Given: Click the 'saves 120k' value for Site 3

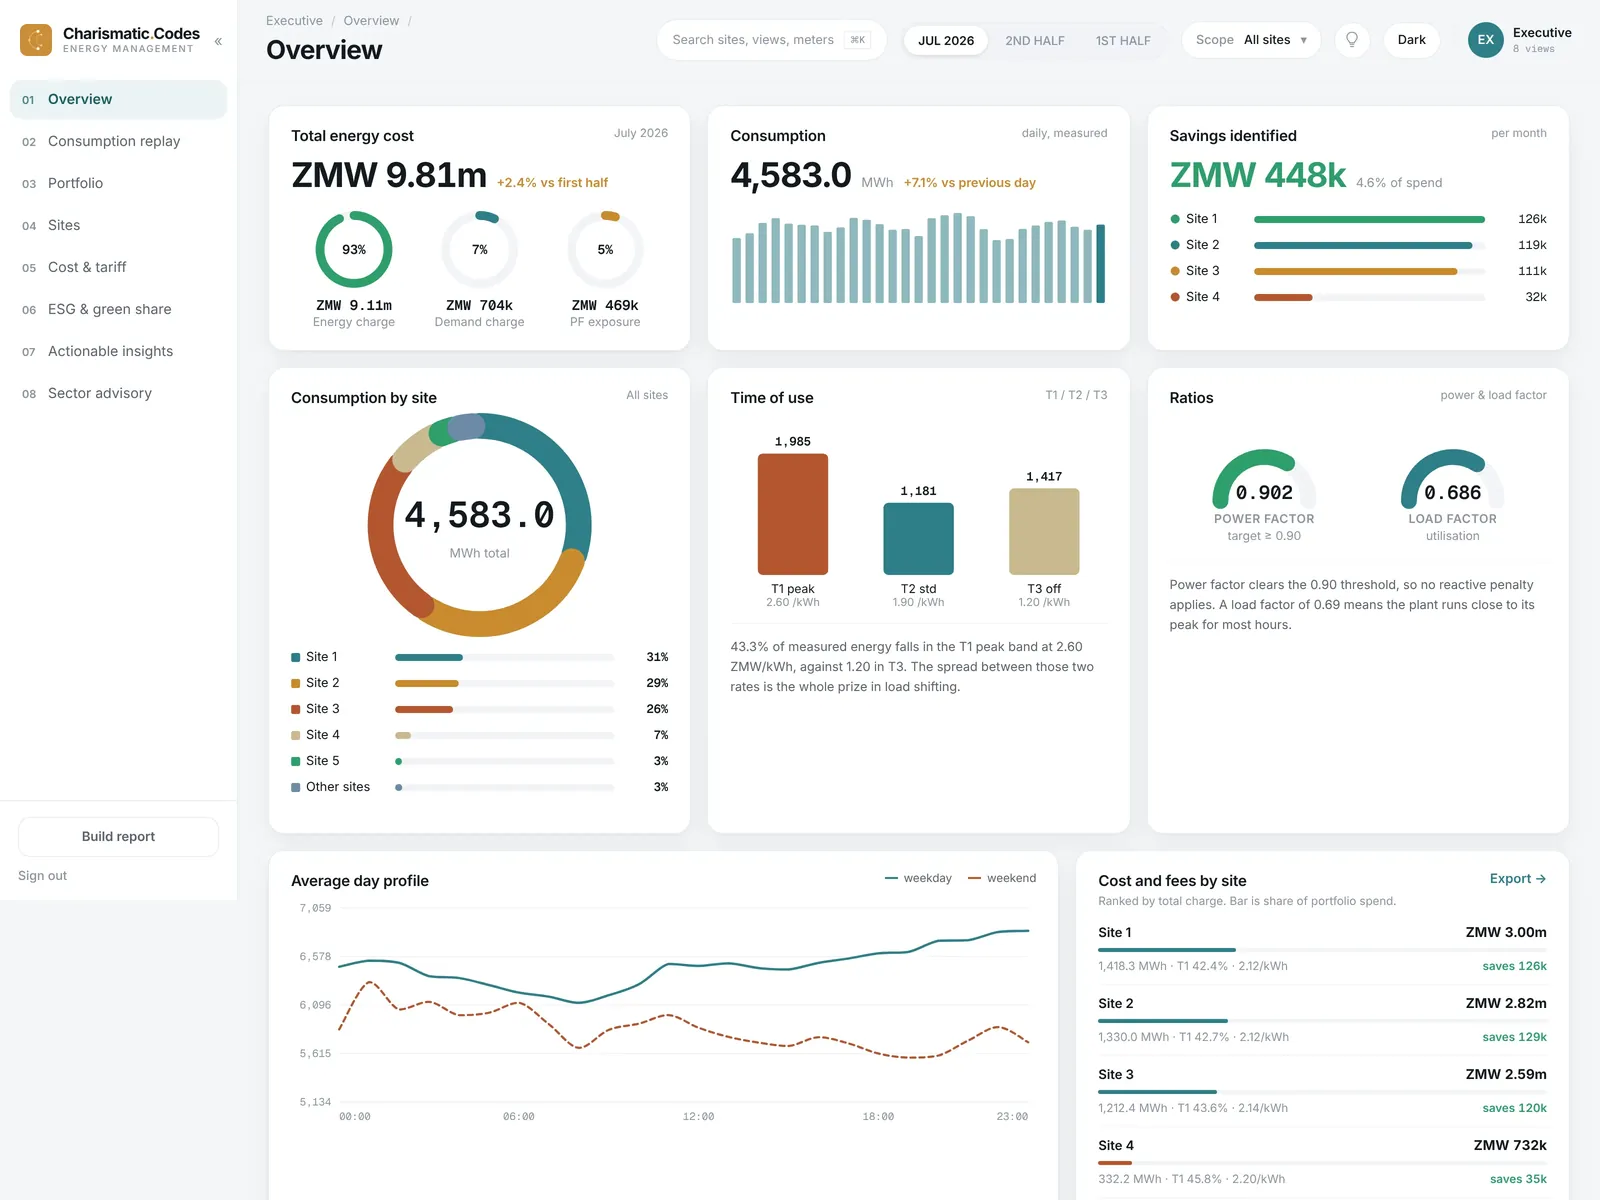Looking at the screenshot, I should coord(1514,1108).
